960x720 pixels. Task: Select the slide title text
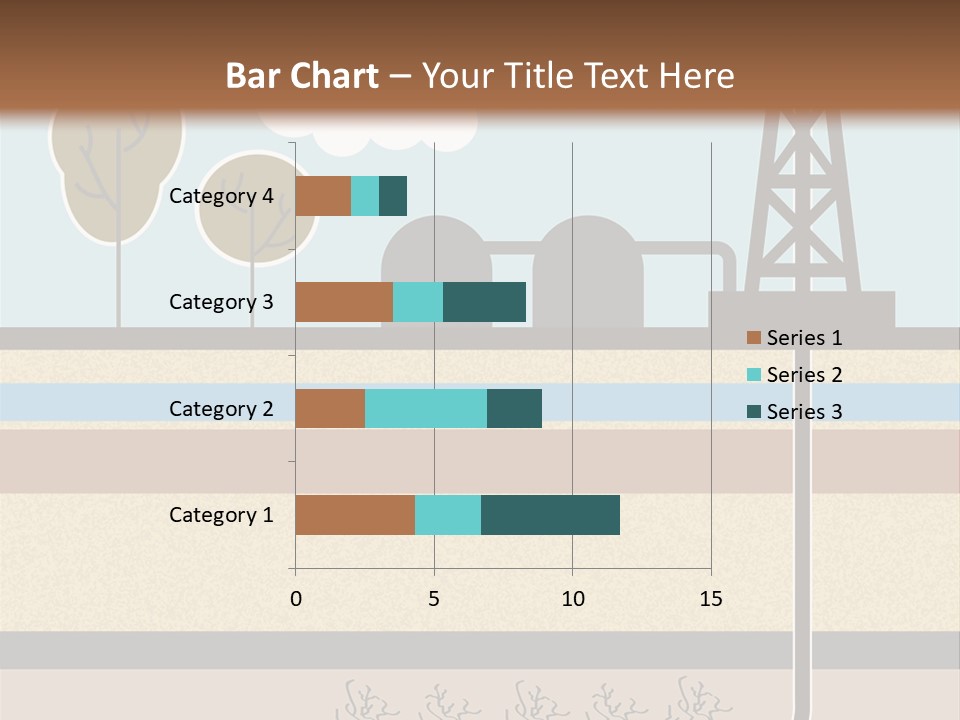(x=480, y=76)
